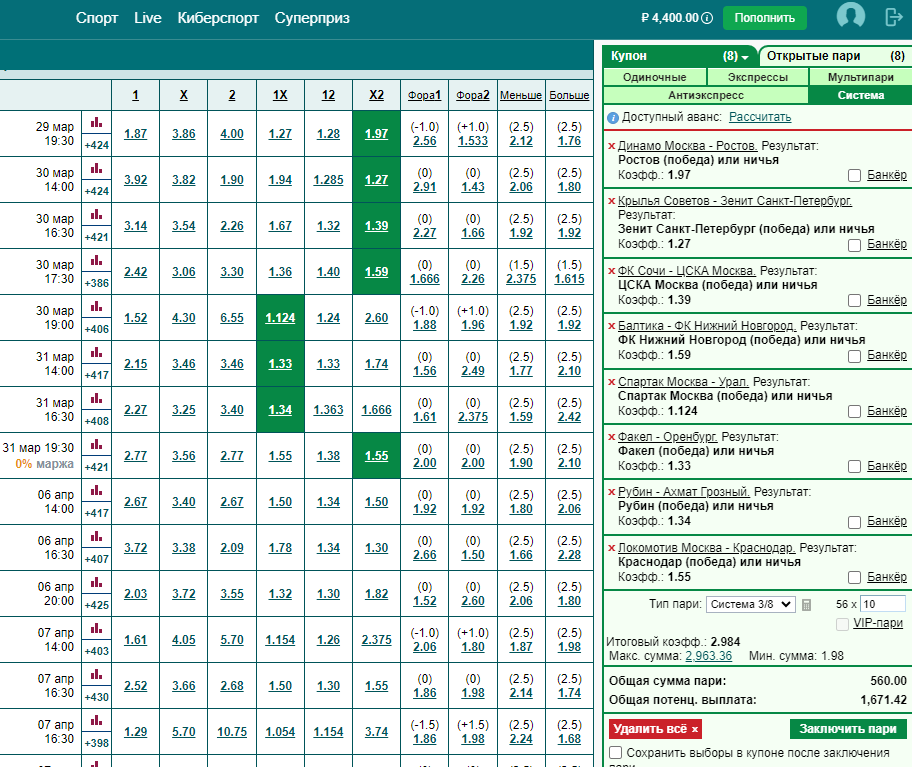Viewport: 912px width, 767px height.
Task: Open stats chart icon for 30 мар 19:00 match
Action: [x=97, y=306]
